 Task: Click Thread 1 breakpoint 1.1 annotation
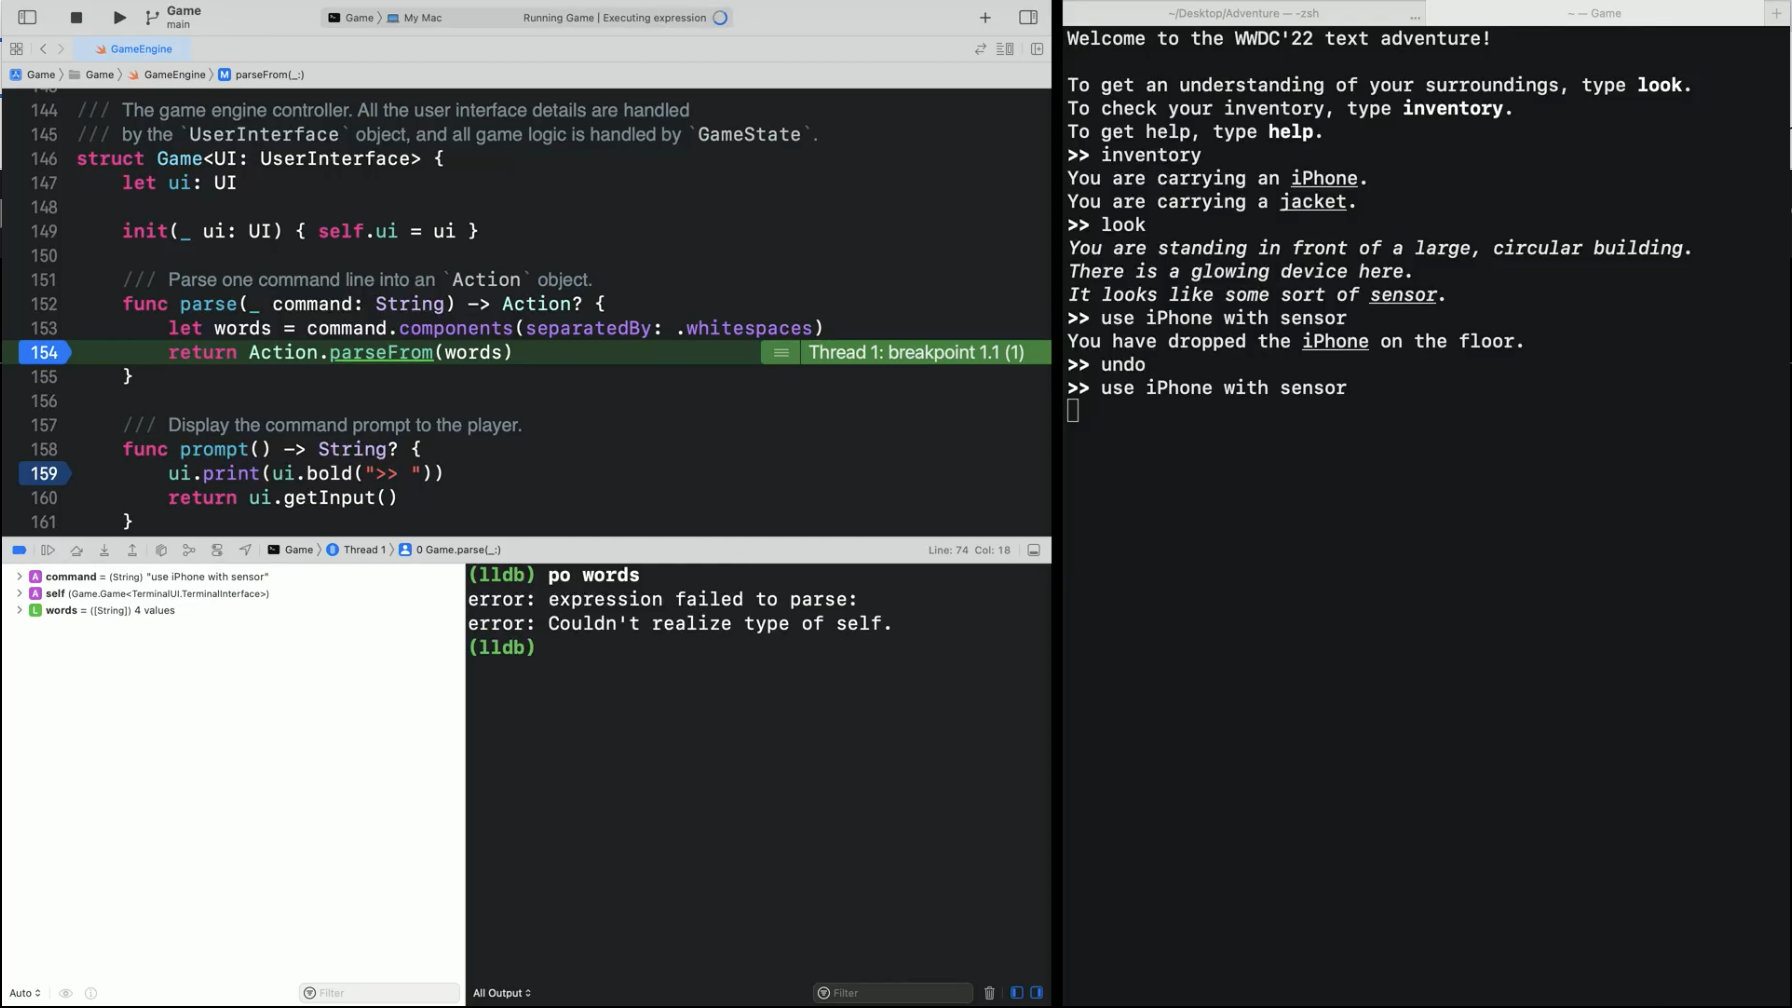point(916,352)
